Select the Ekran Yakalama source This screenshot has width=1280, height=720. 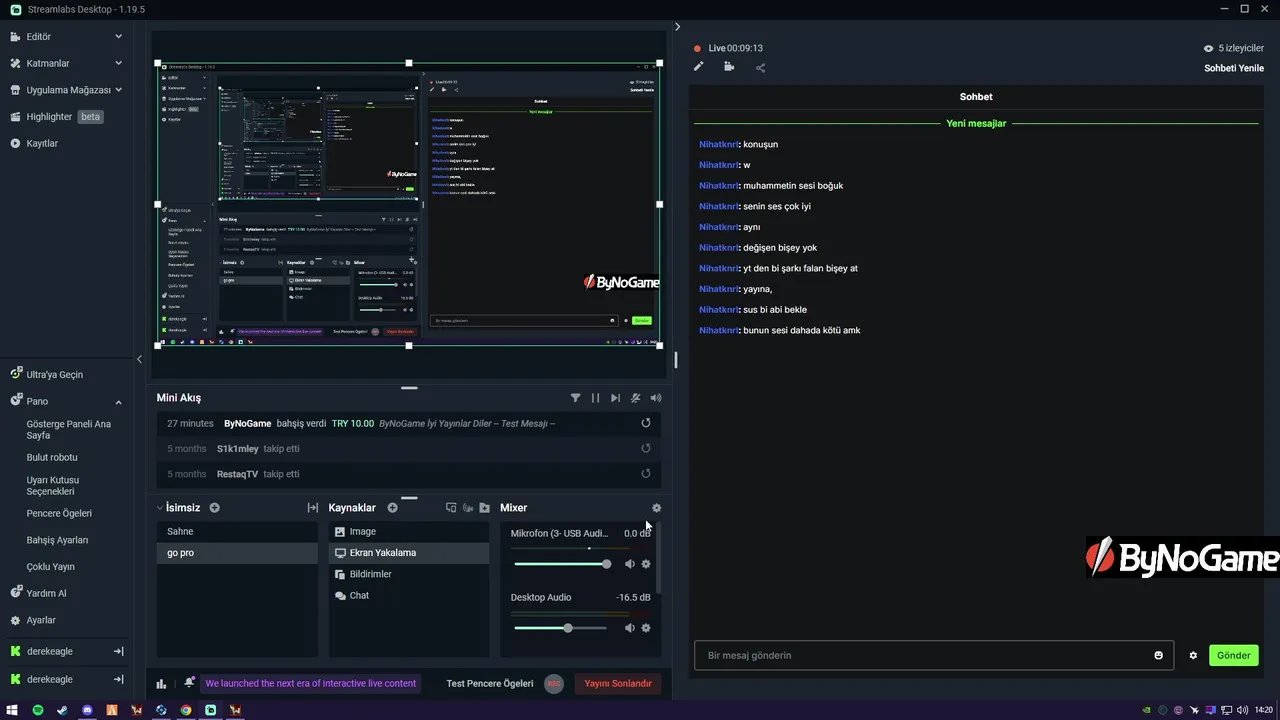(x=409, y=553)
